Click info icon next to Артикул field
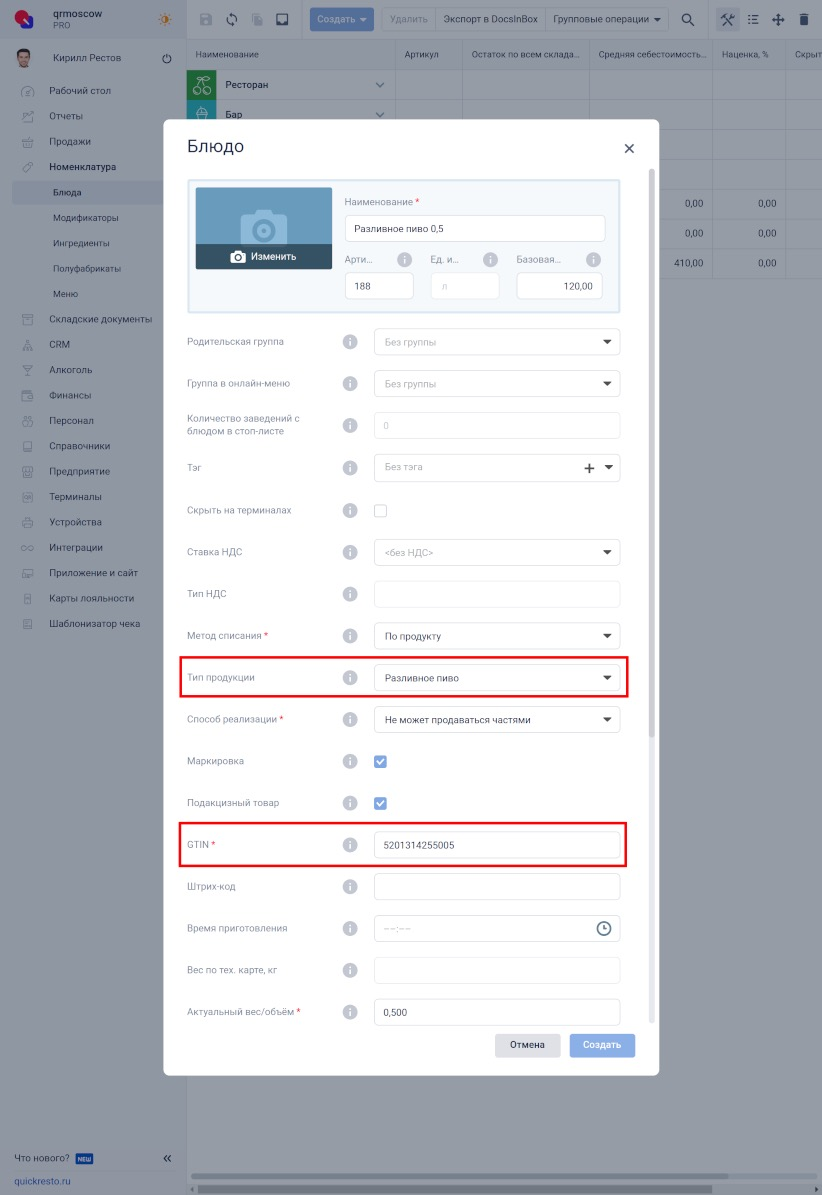 pos(405,260)
